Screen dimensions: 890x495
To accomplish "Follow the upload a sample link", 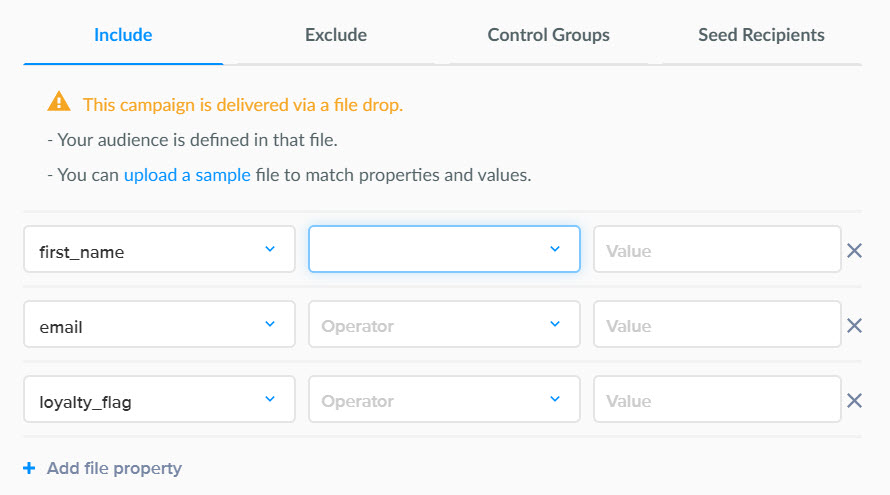I will [187, 175].
